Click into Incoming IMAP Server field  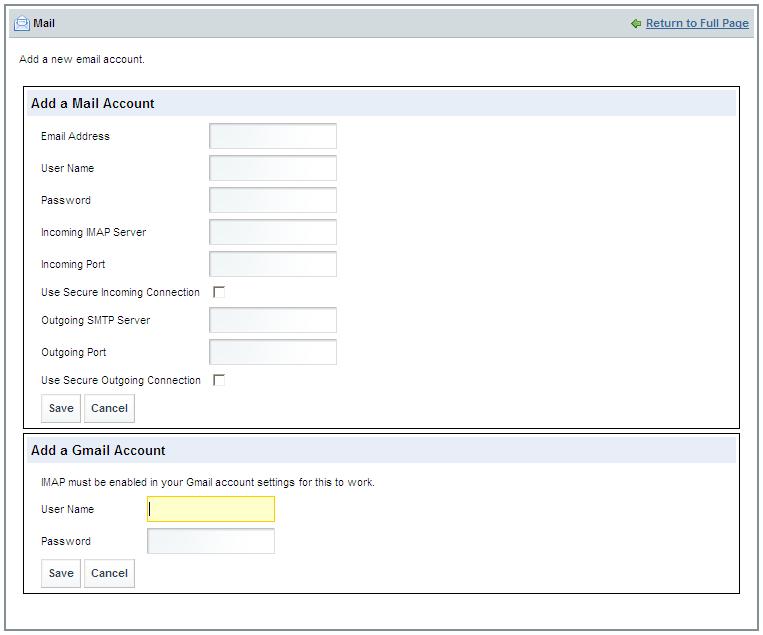coord(273,232)
